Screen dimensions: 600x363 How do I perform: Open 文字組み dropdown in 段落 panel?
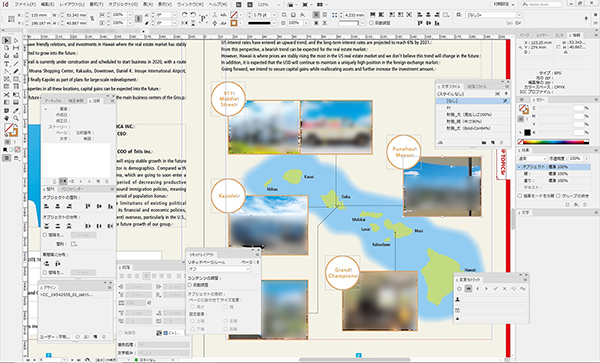(x=164, y=352)
